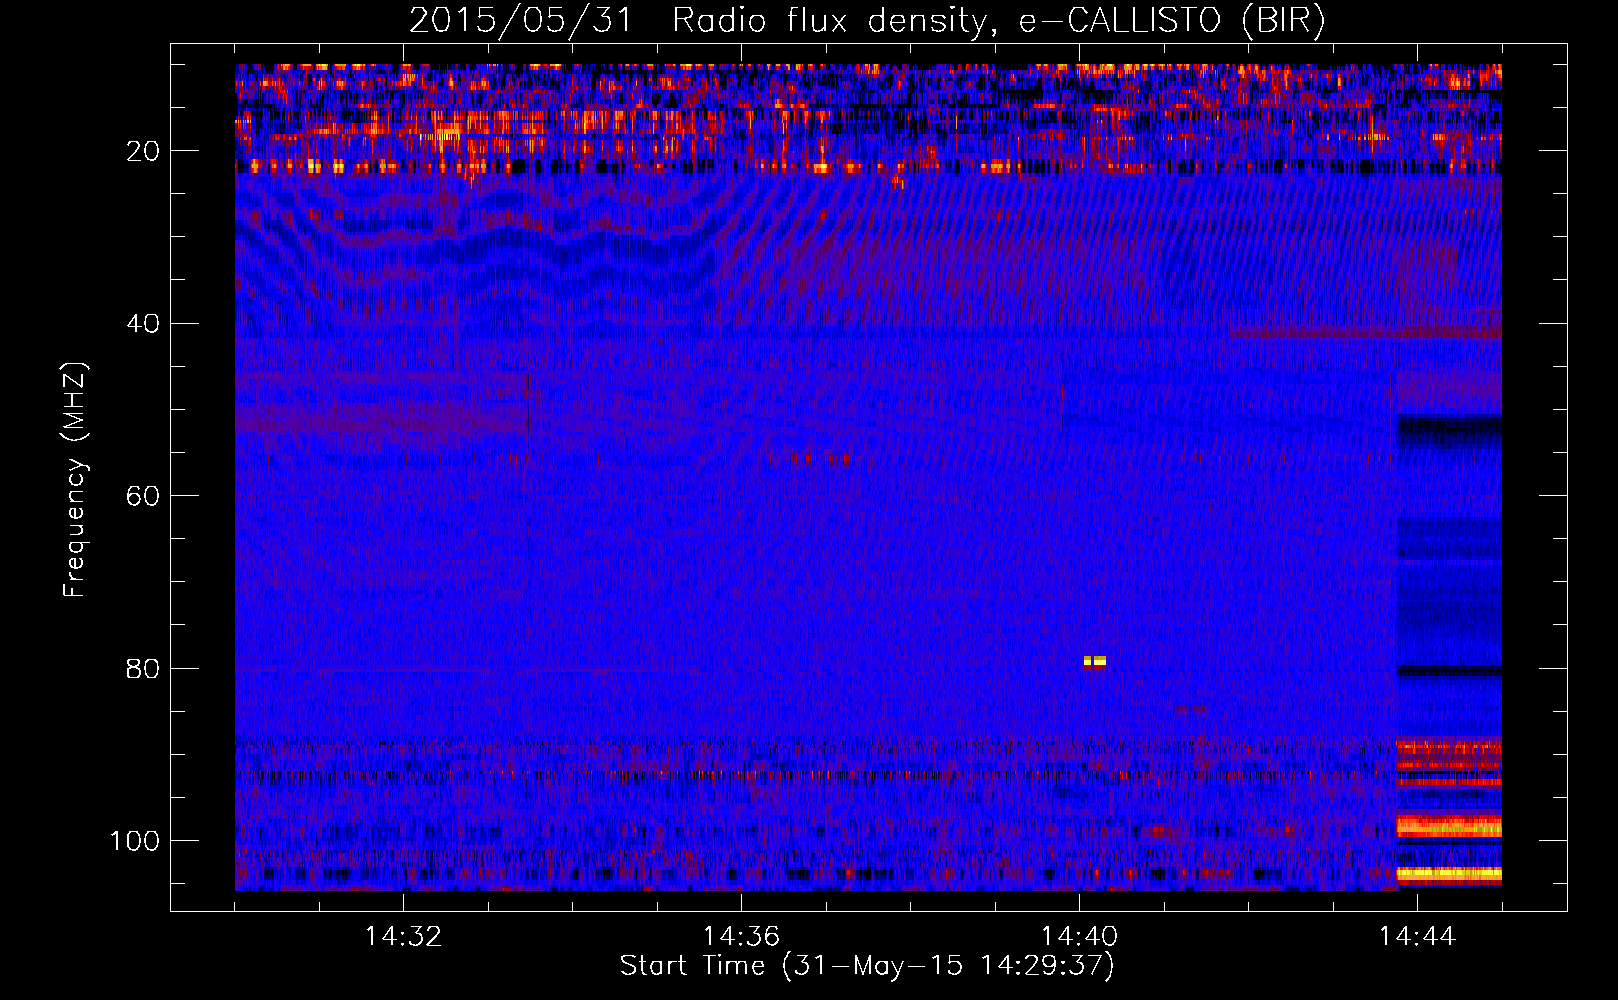The width and height of the screenshot is (1618, 1000).
Task: Click the 'Frequency (MHZ)' axis label
Action: click(75, 480)
